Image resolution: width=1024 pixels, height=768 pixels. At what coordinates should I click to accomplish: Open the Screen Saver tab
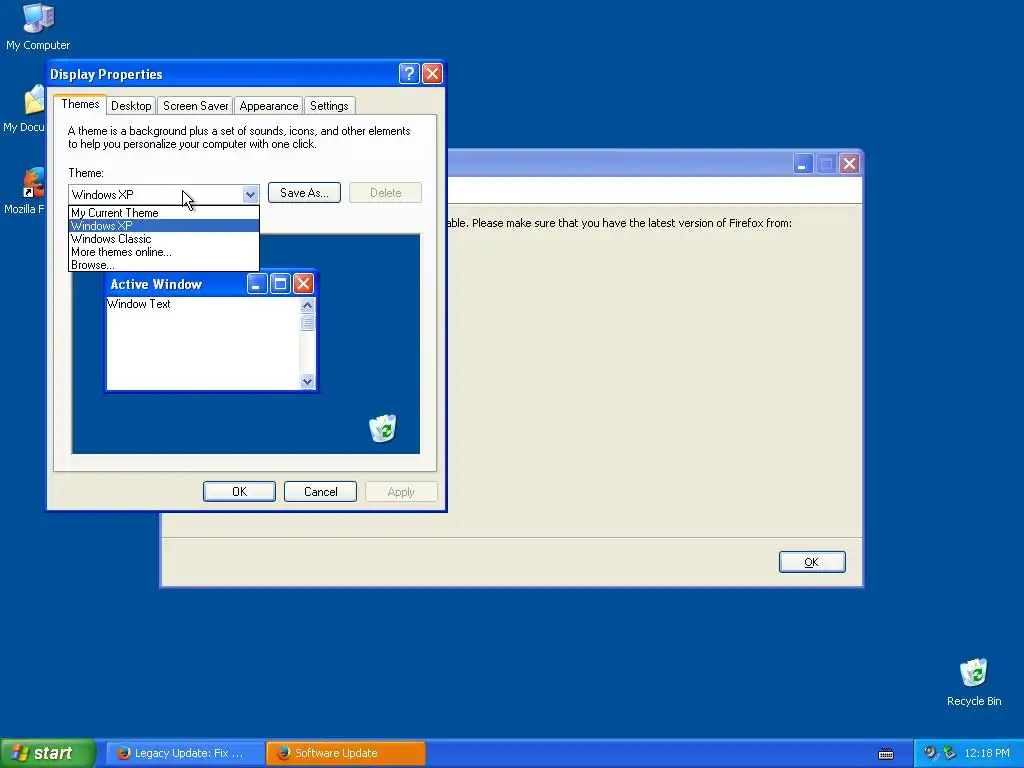coord(195,106)
